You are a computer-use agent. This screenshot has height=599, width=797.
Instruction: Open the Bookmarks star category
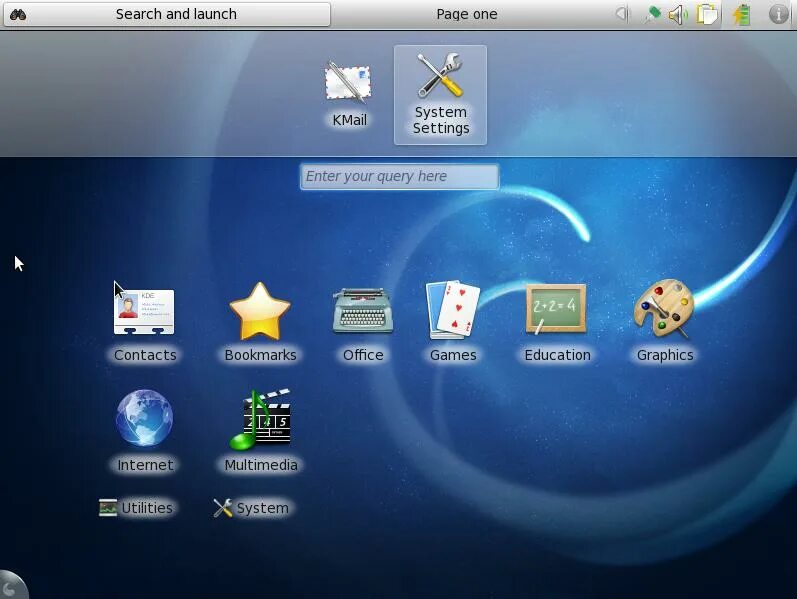click(260, 322)
